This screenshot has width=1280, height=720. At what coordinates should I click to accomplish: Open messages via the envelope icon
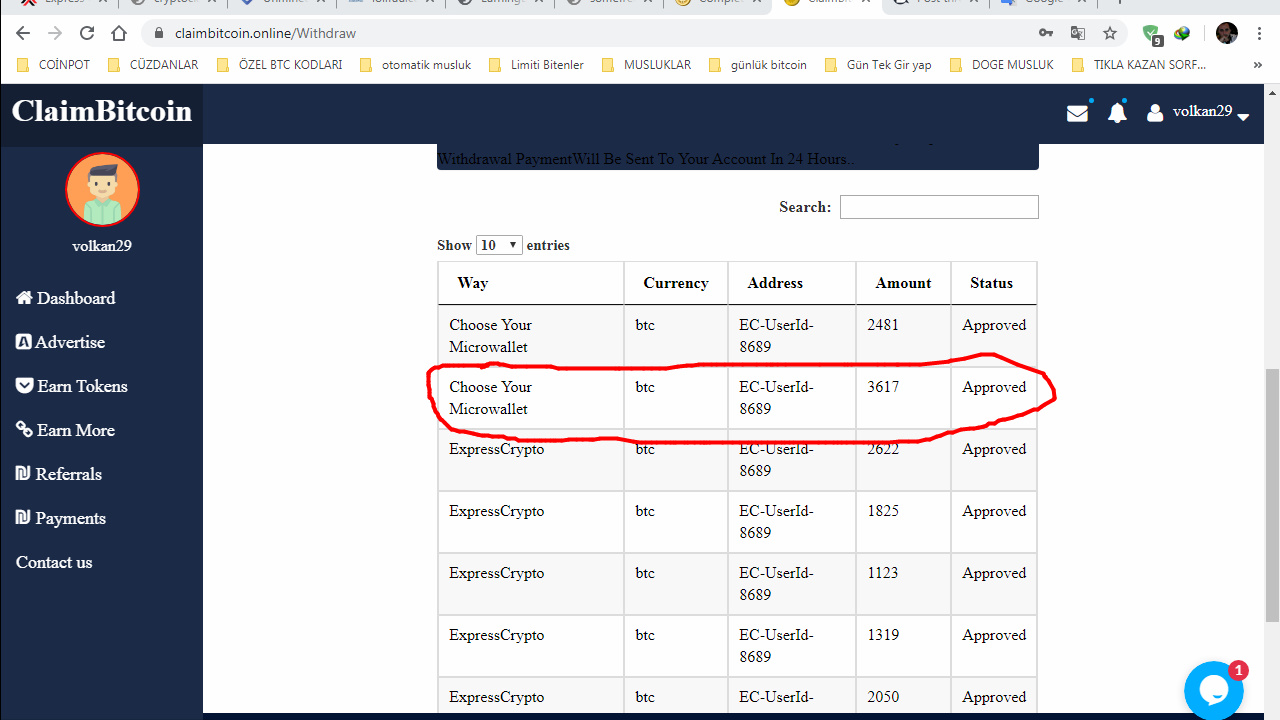(1077, 113)
